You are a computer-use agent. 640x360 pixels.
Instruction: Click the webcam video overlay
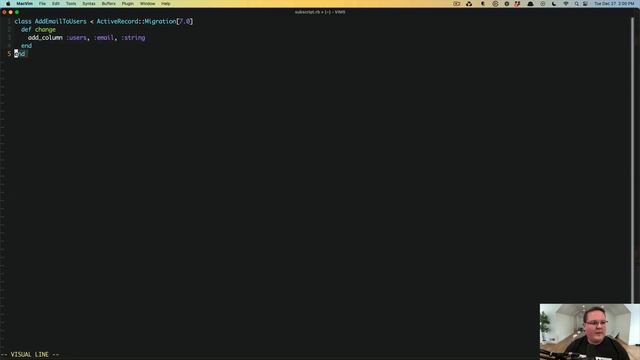pyautogui.click(x=589, y=332)
